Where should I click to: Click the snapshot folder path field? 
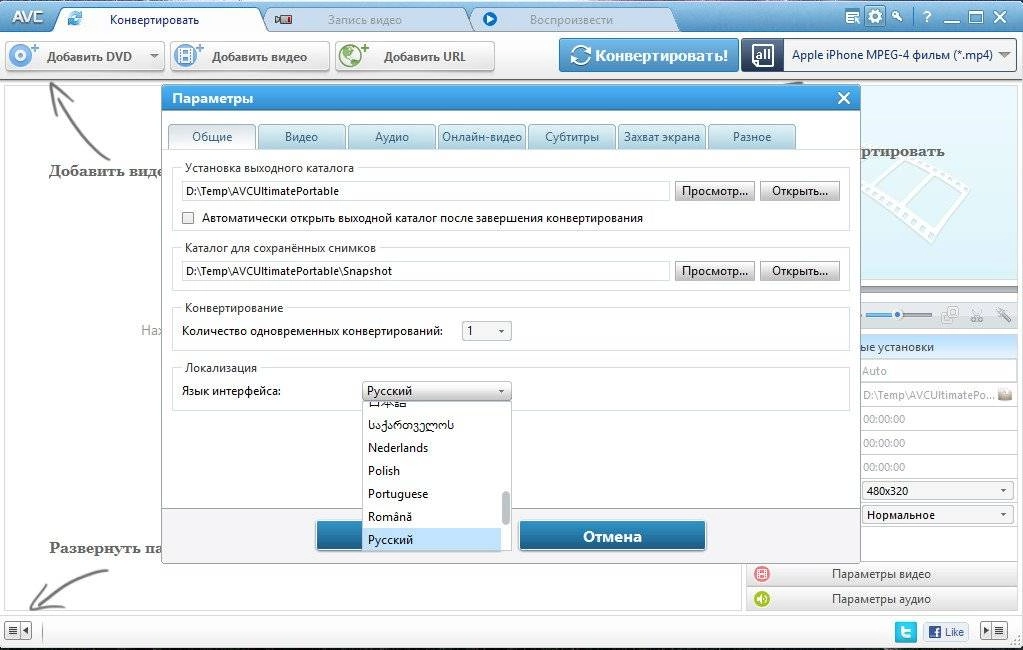425,271
